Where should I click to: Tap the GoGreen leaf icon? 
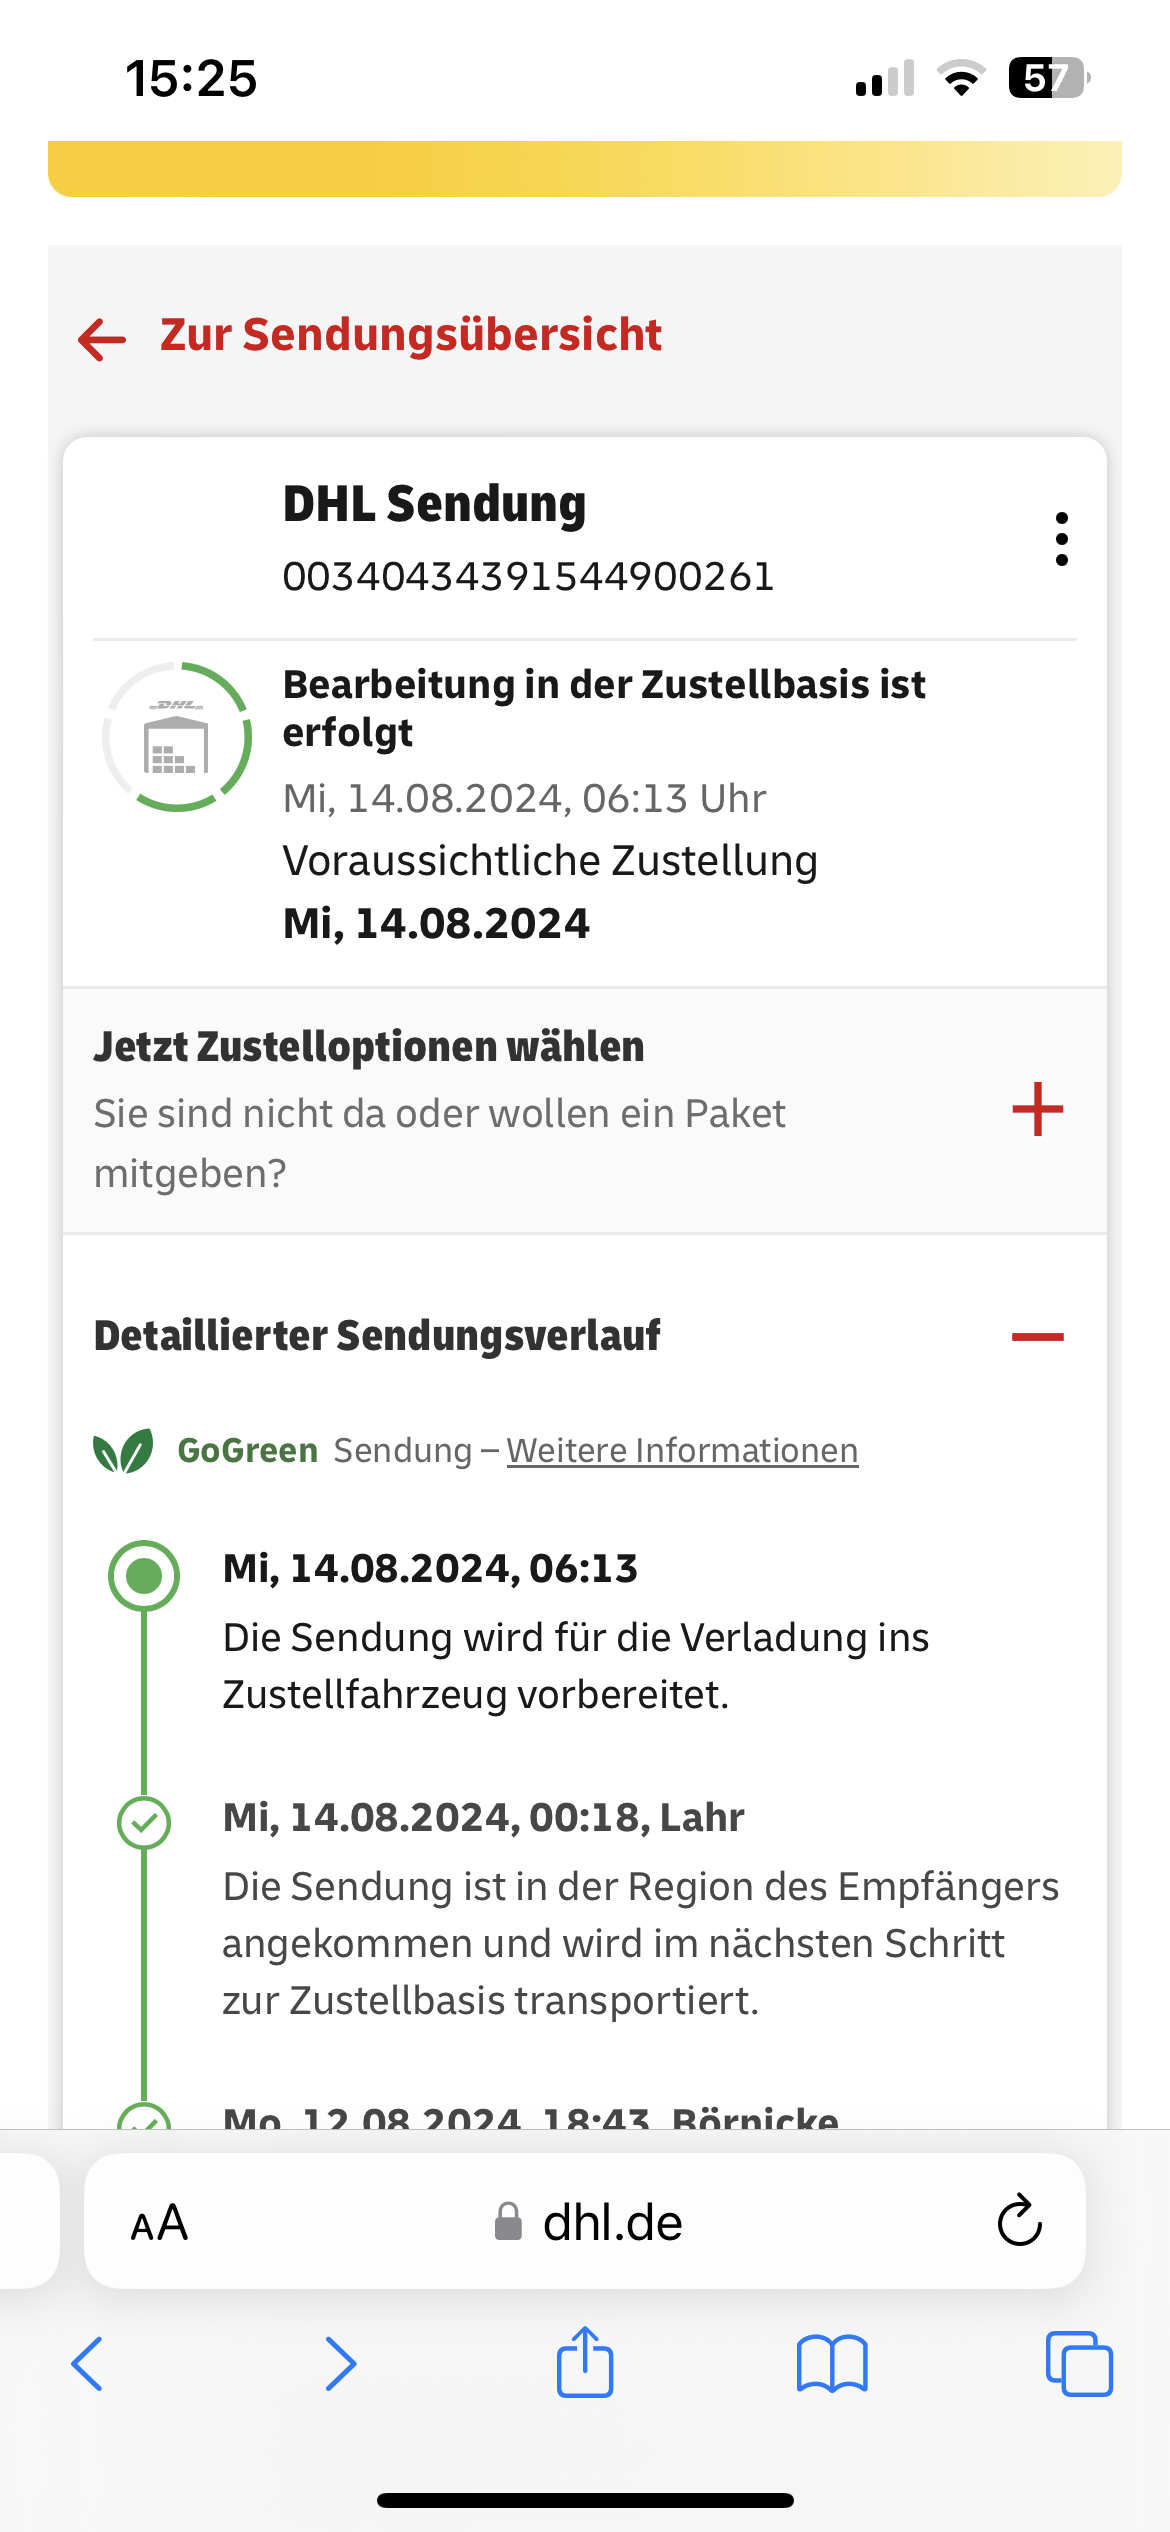(x=123, y=1451)
